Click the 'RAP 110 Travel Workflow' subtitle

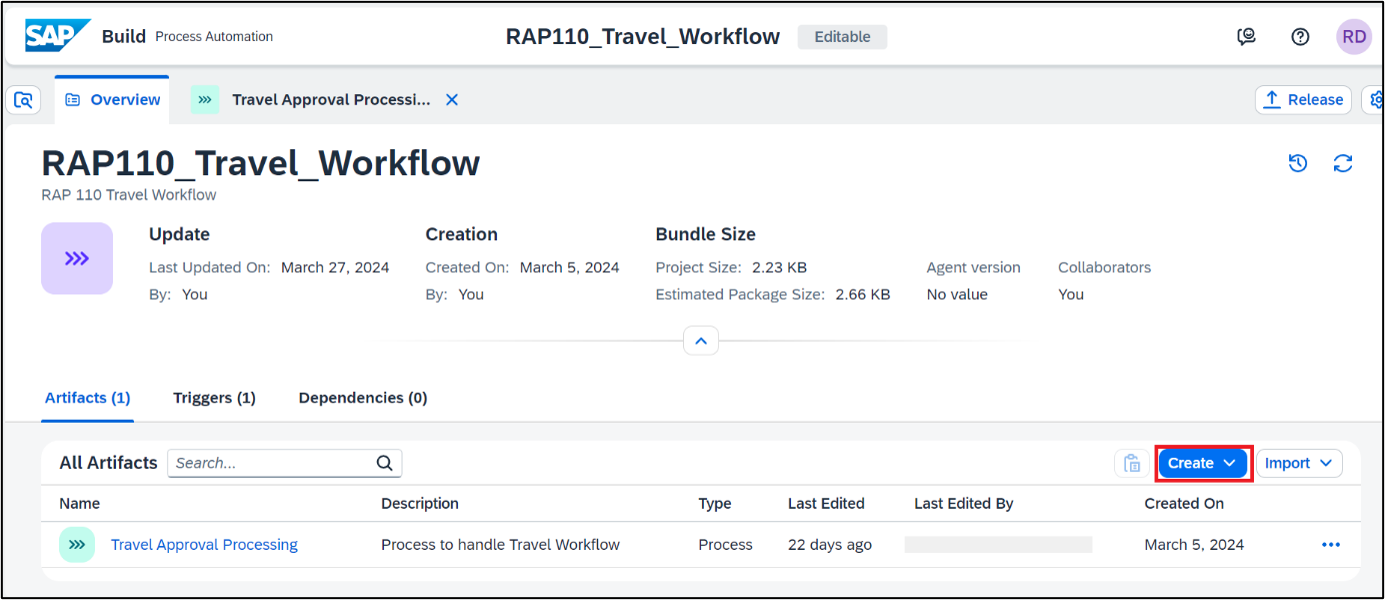pos(129,195)
